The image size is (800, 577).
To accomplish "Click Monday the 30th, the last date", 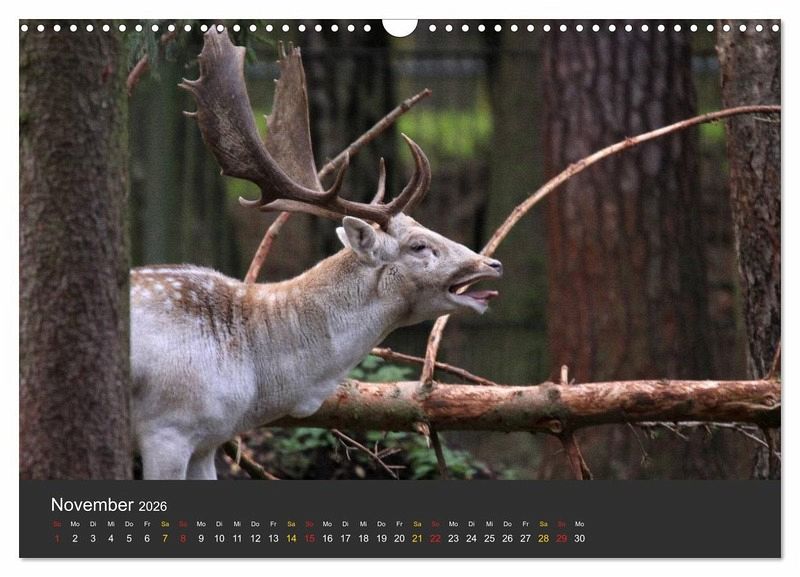I will [579, 538].
